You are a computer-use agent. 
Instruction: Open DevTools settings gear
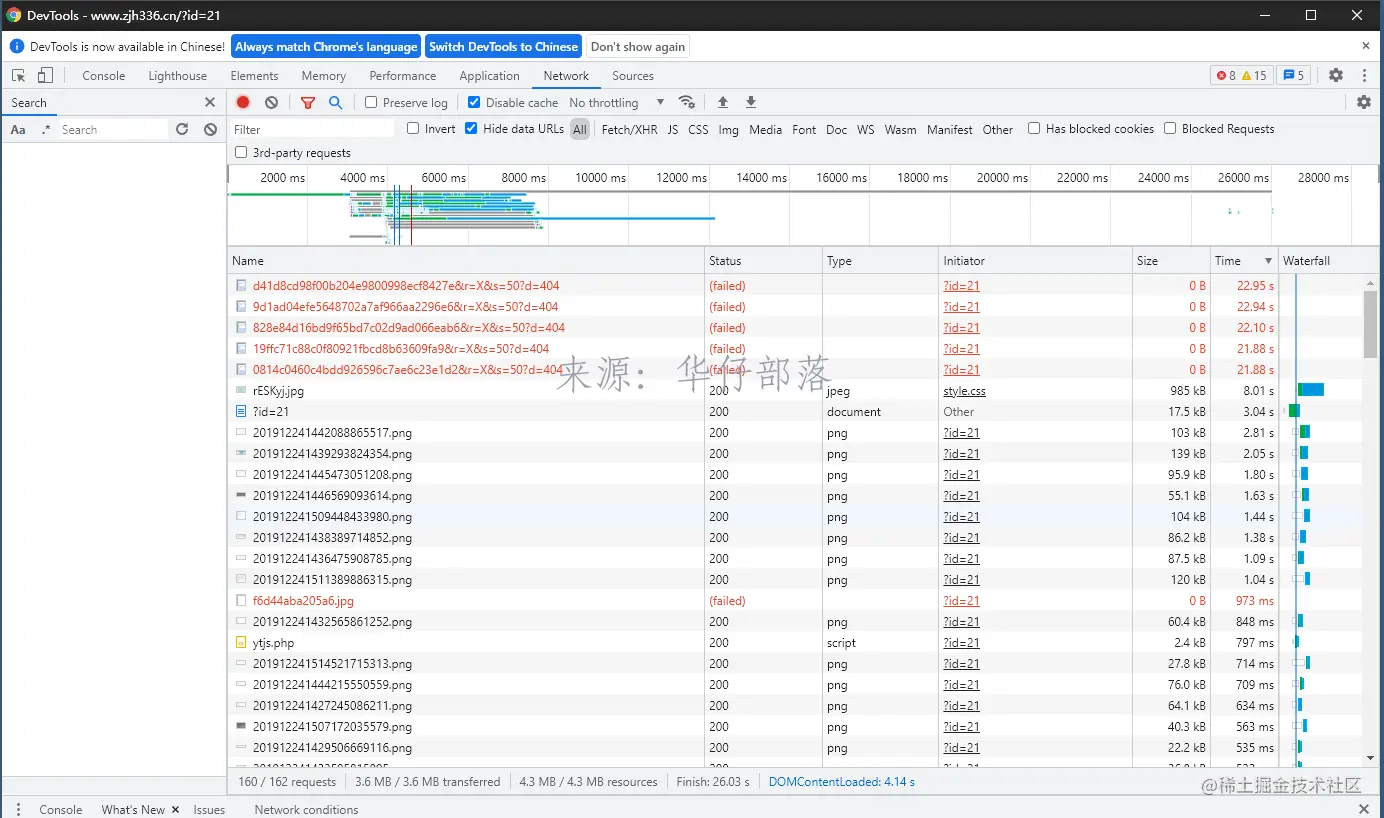click(1336, 75)
